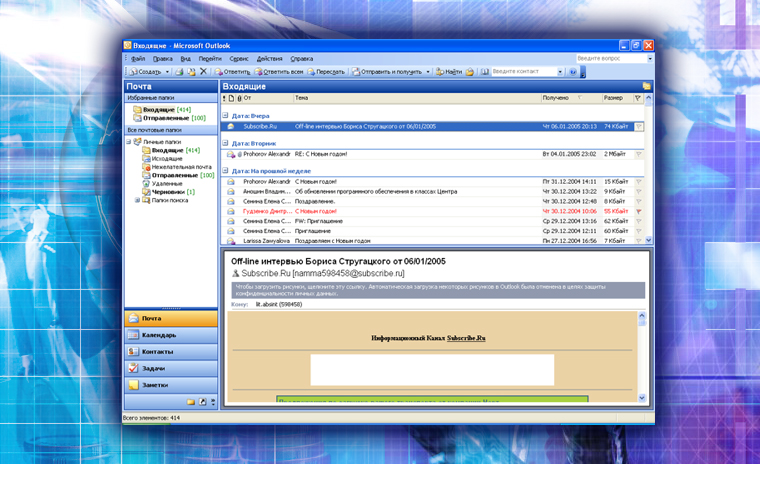Screen dimensions: 760x480
Task: Click Переслать to forward the message
Action: [326, 72]
